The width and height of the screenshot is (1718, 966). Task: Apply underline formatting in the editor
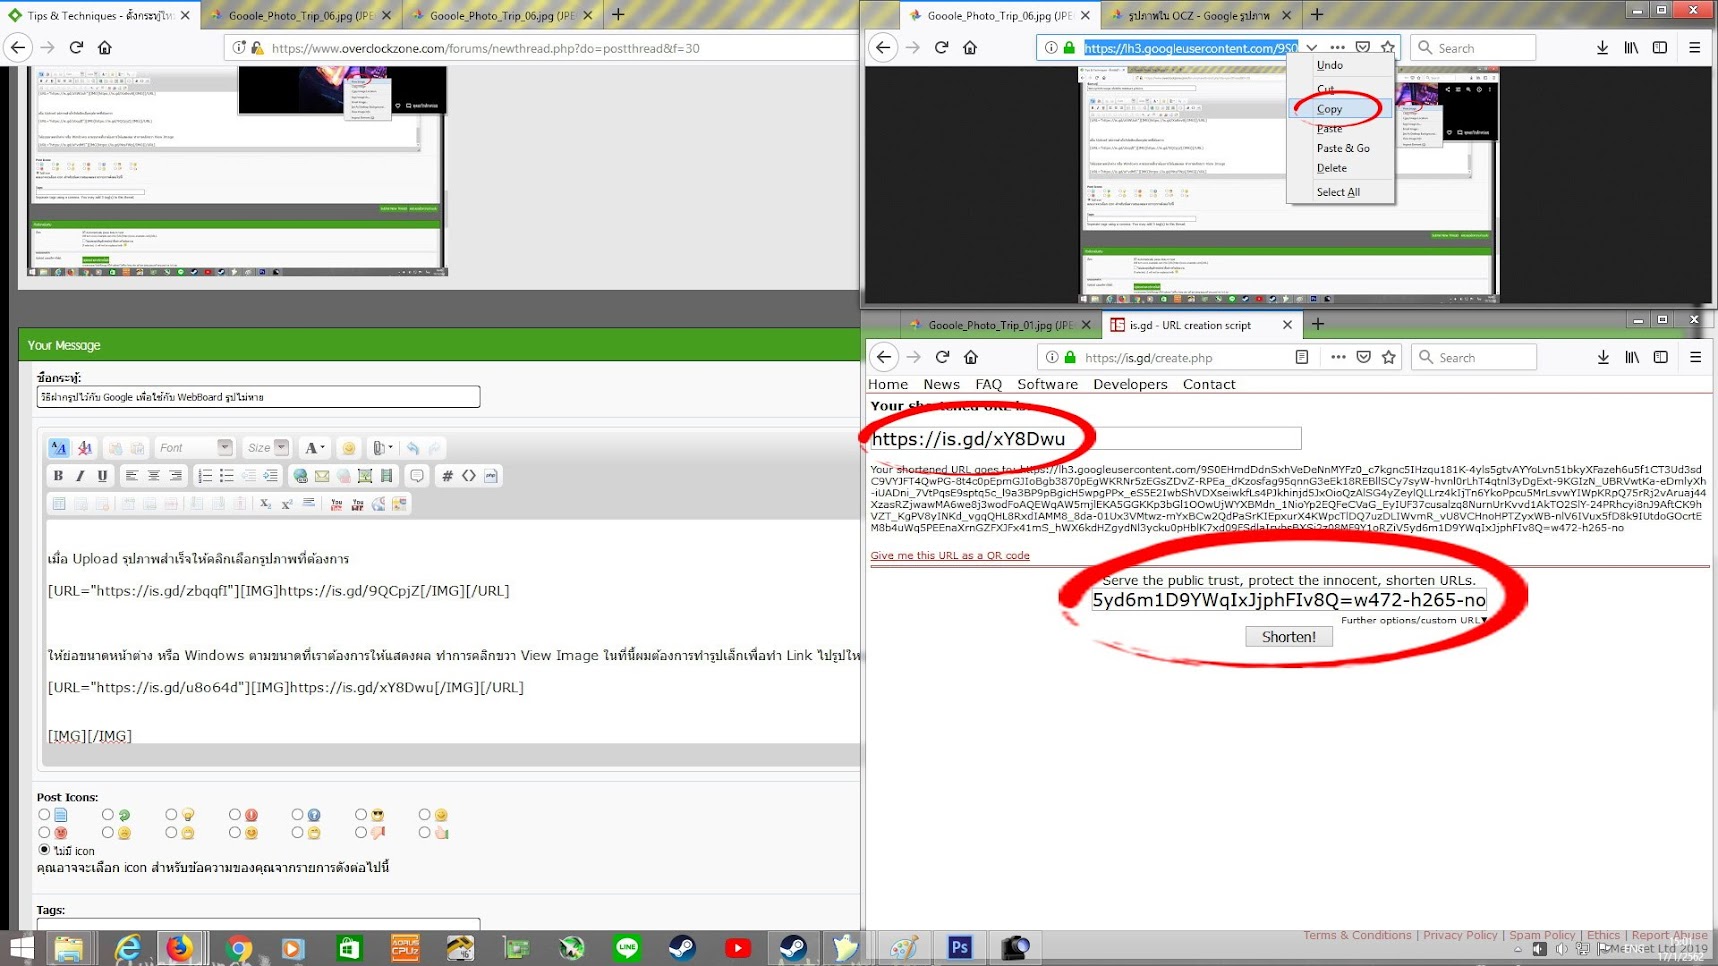click(x=102, y=476)
